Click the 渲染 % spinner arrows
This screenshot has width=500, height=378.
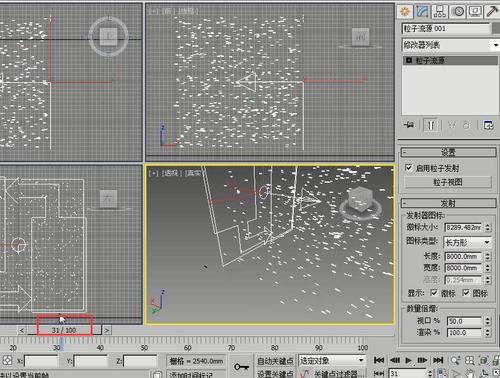[x=488, y=333]
